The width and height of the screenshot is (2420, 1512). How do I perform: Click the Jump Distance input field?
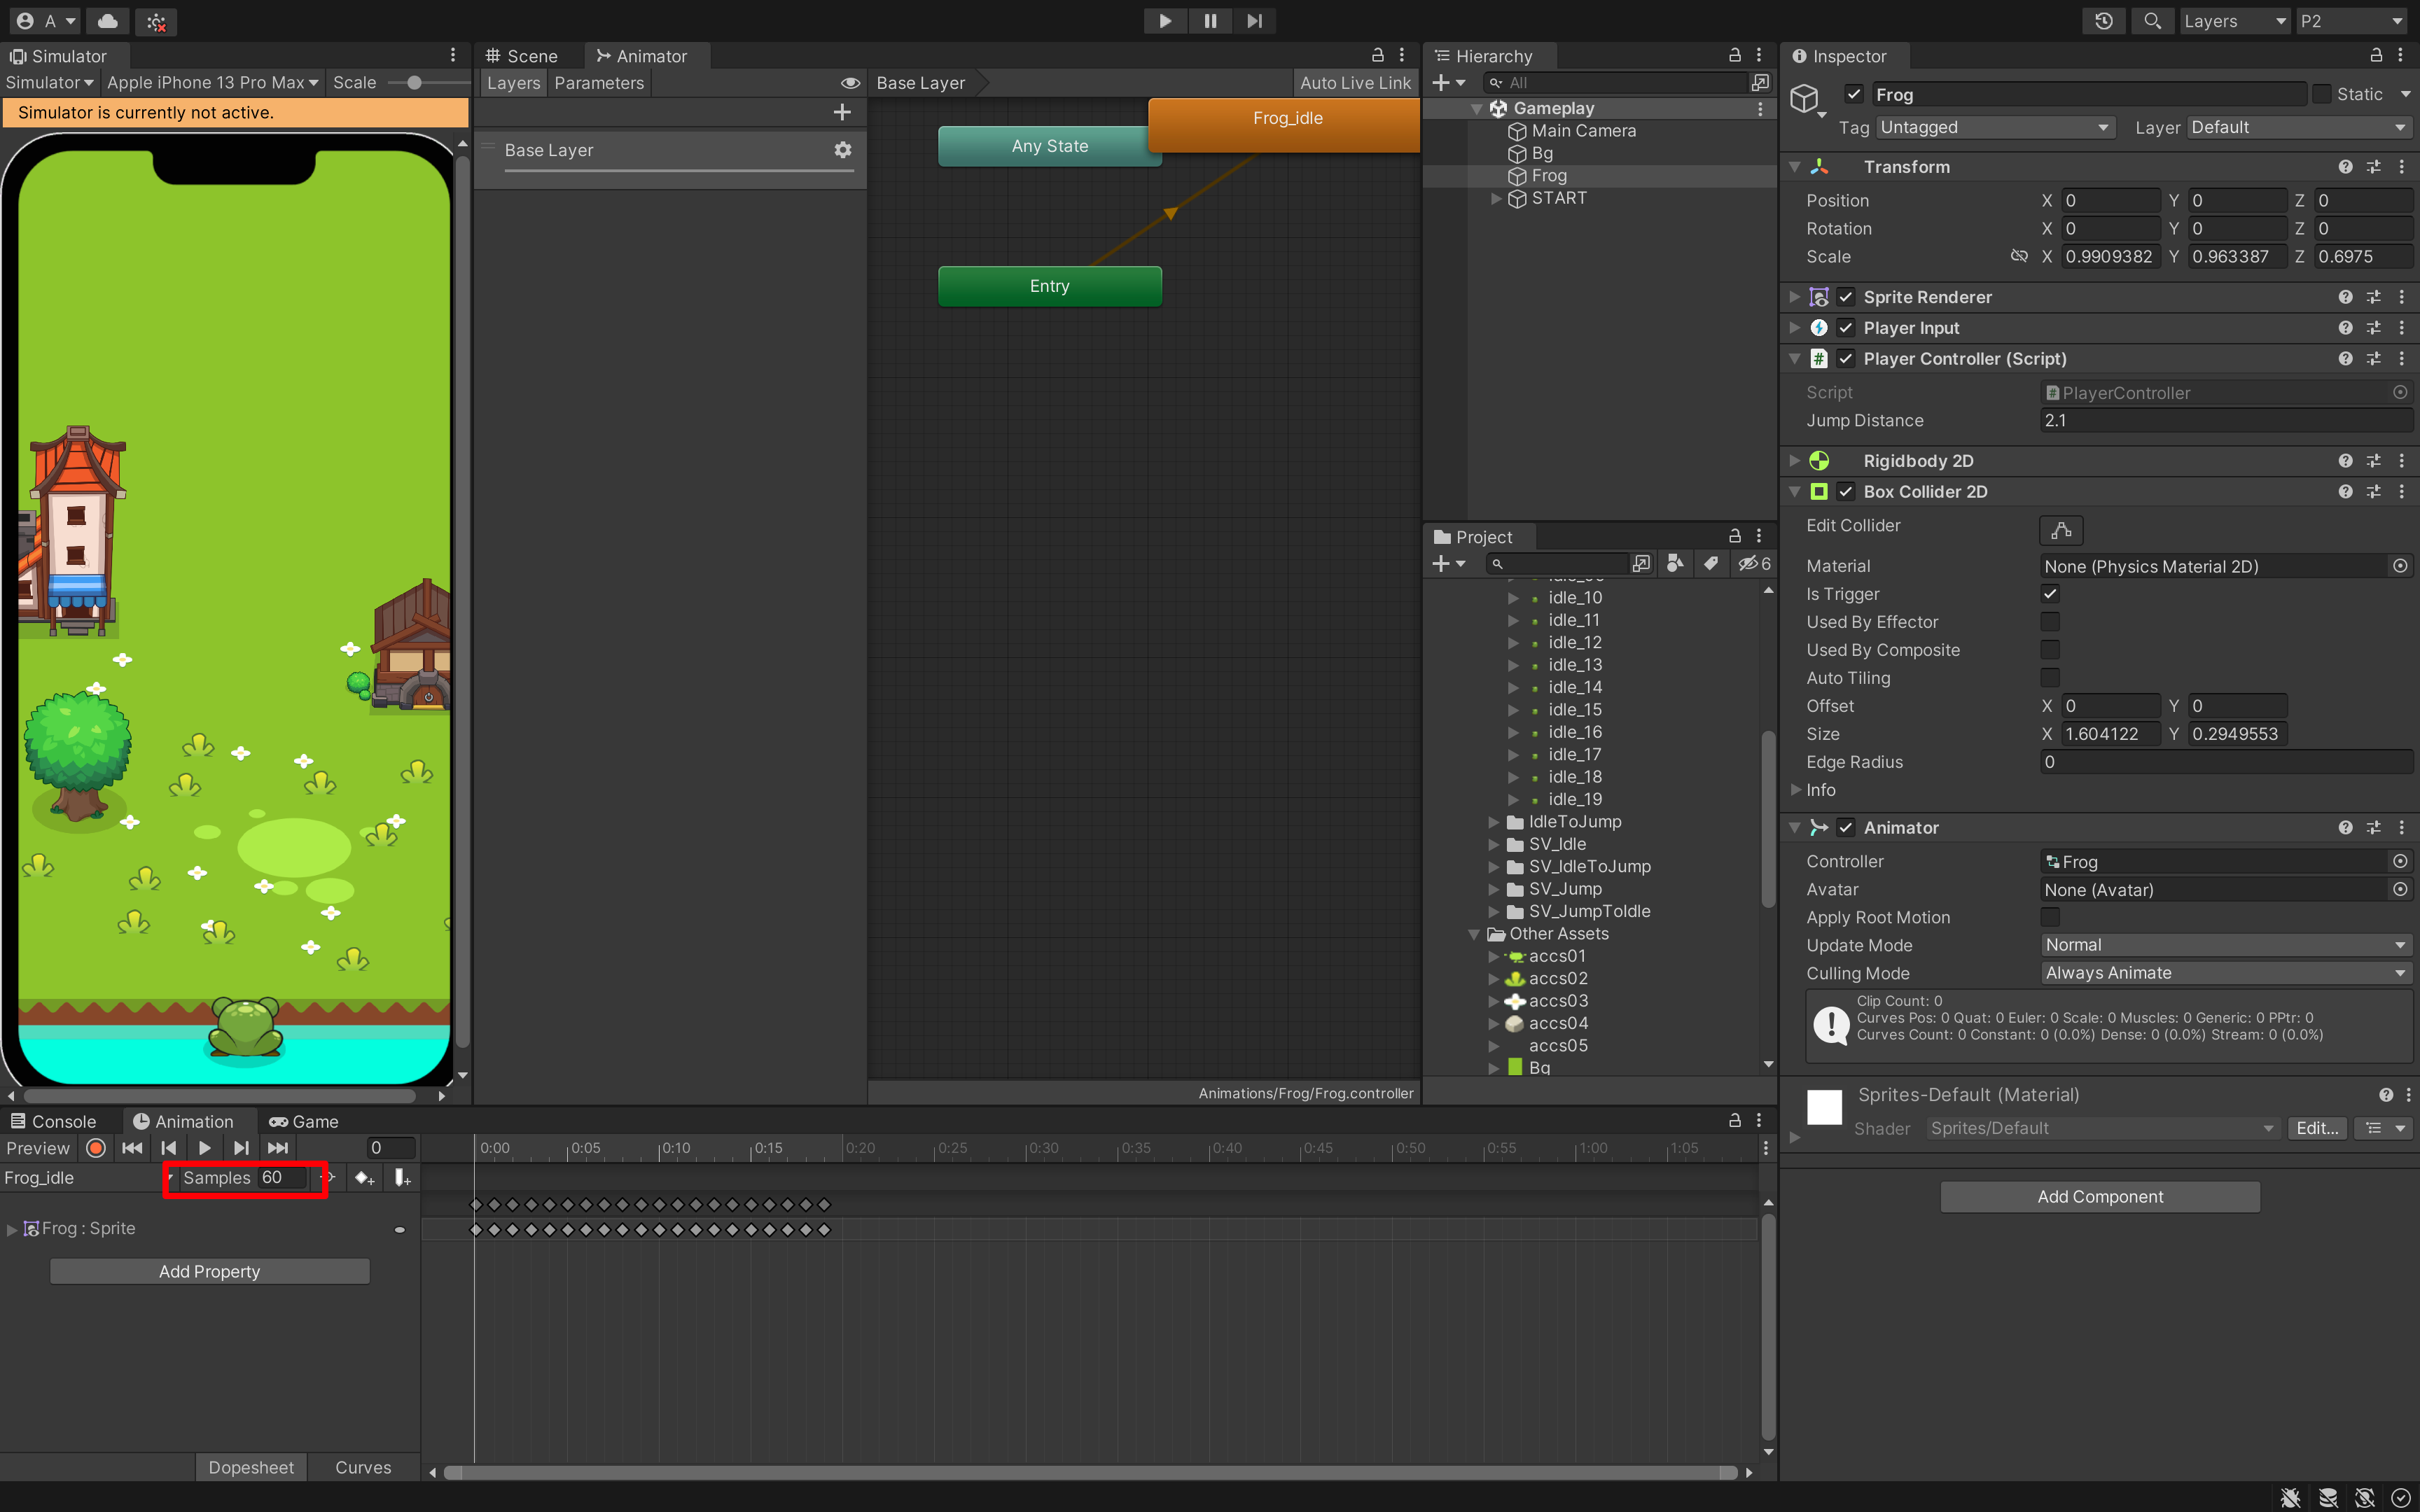pyautogui.click(x=2226, y=421)
